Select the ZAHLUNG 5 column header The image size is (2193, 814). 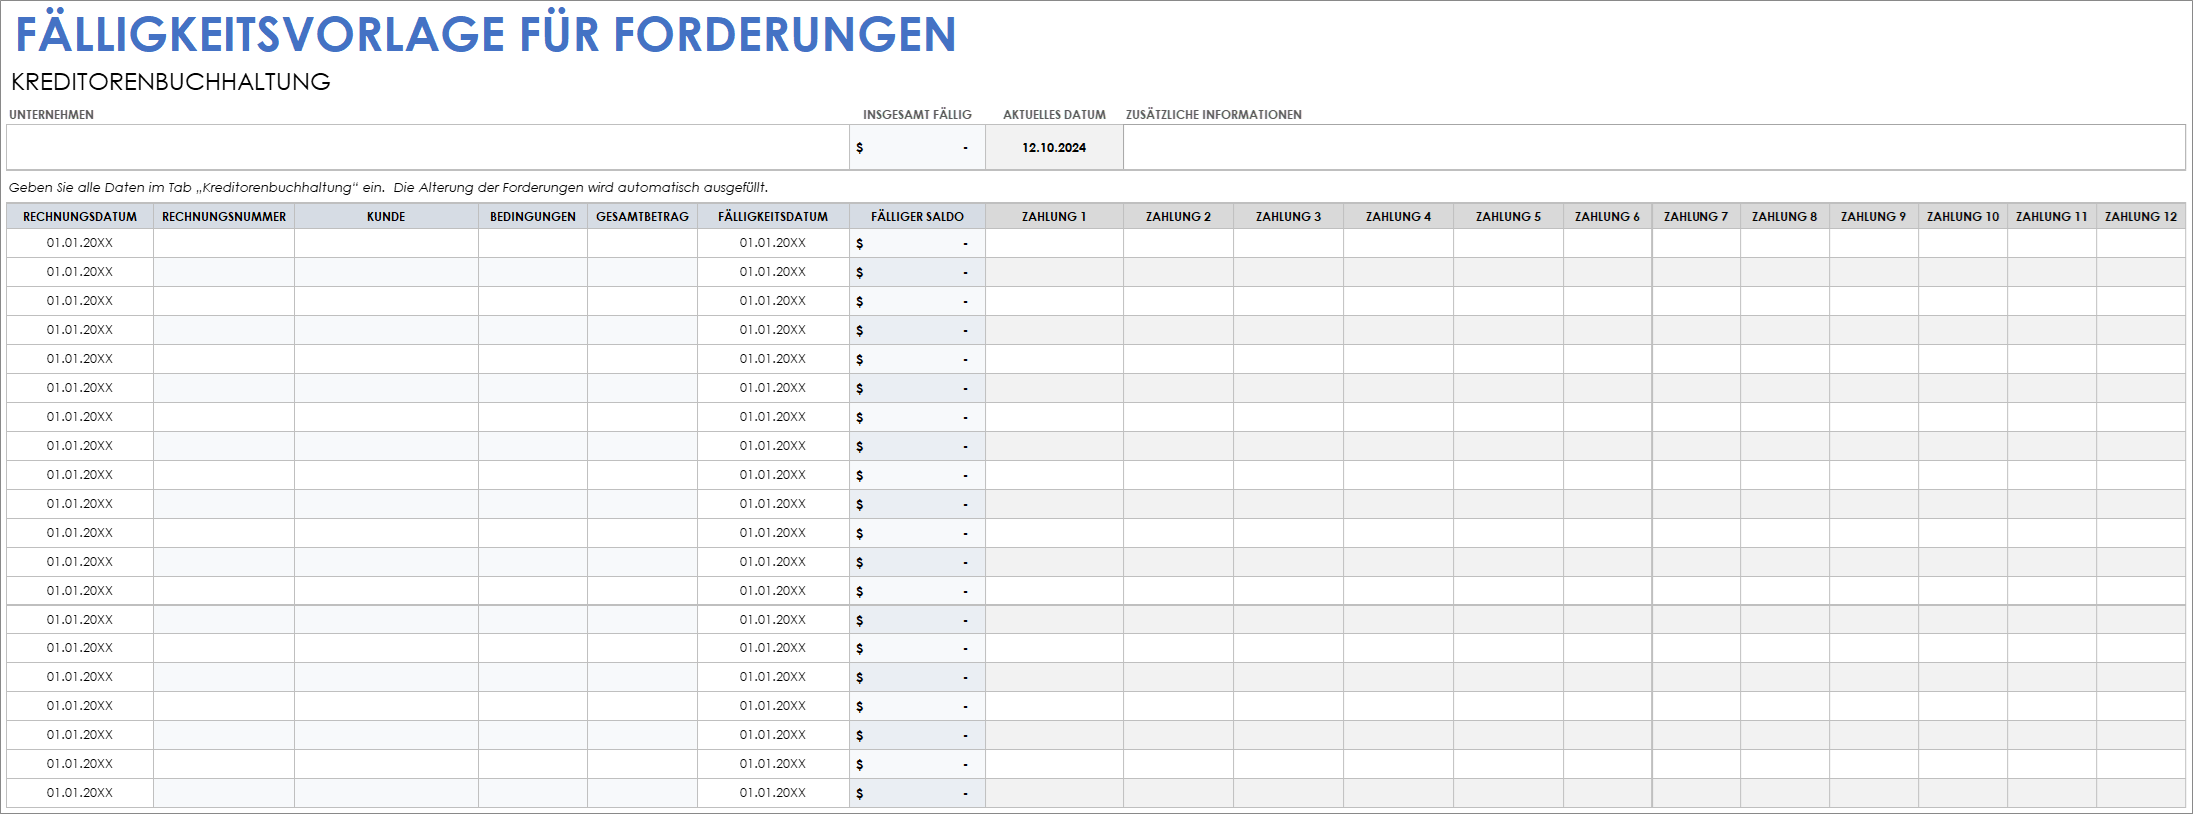[1508, 216]
